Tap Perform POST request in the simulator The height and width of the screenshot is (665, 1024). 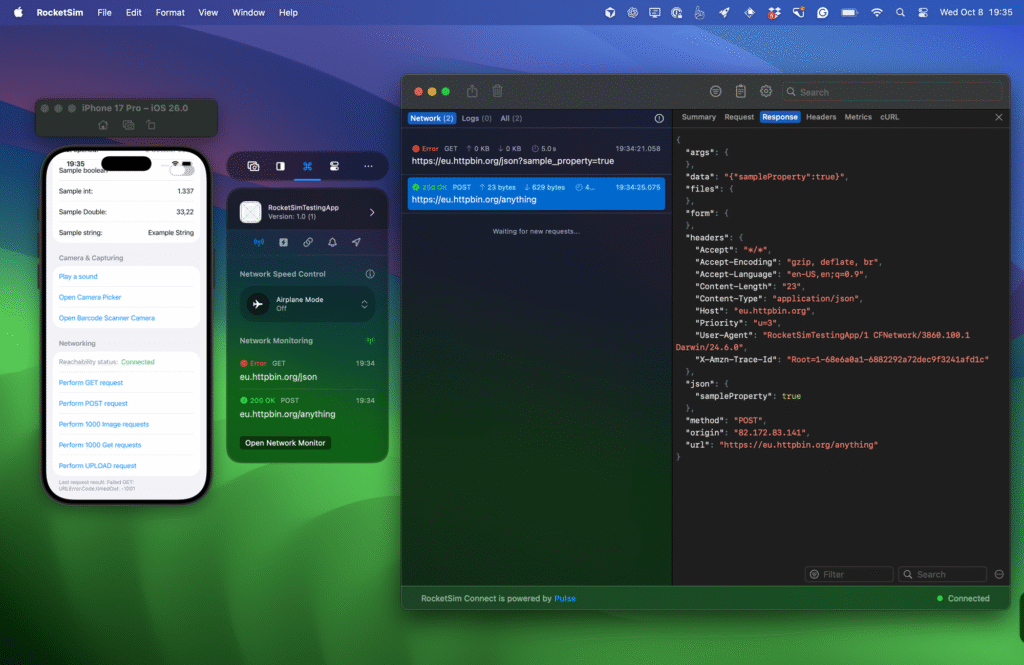pyautogui.click(x=93, y=403)
